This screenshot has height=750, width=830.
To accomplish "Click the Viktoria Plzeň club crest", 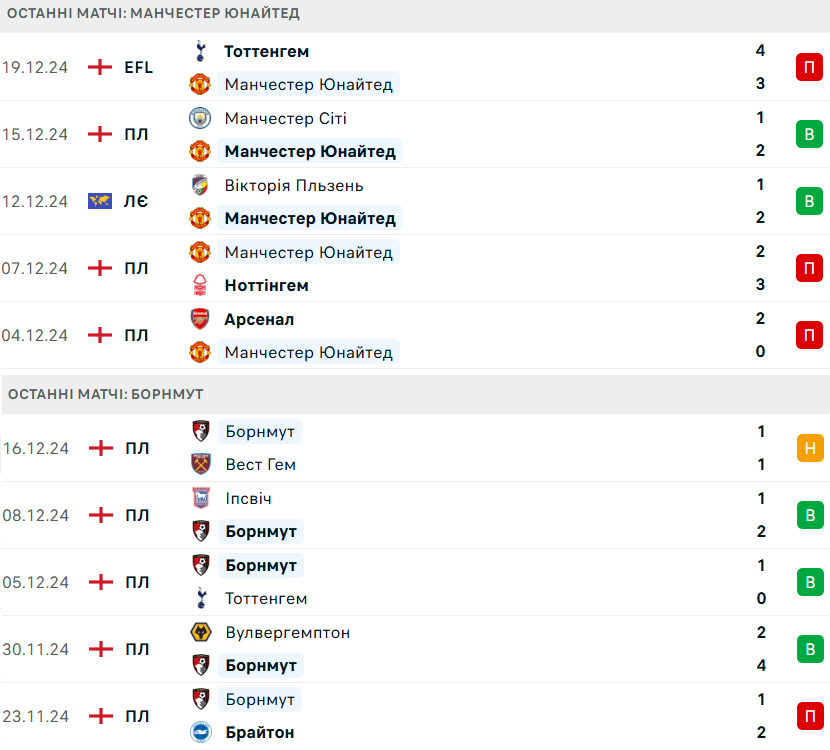I will [x=200, y=185].
